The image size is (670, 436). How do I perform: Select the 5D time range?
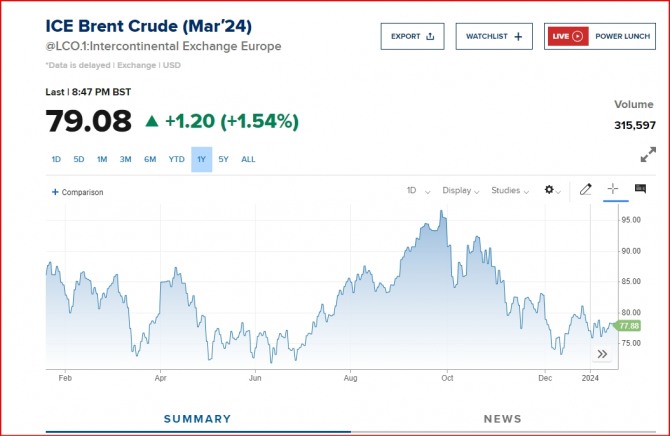point(79,159)
